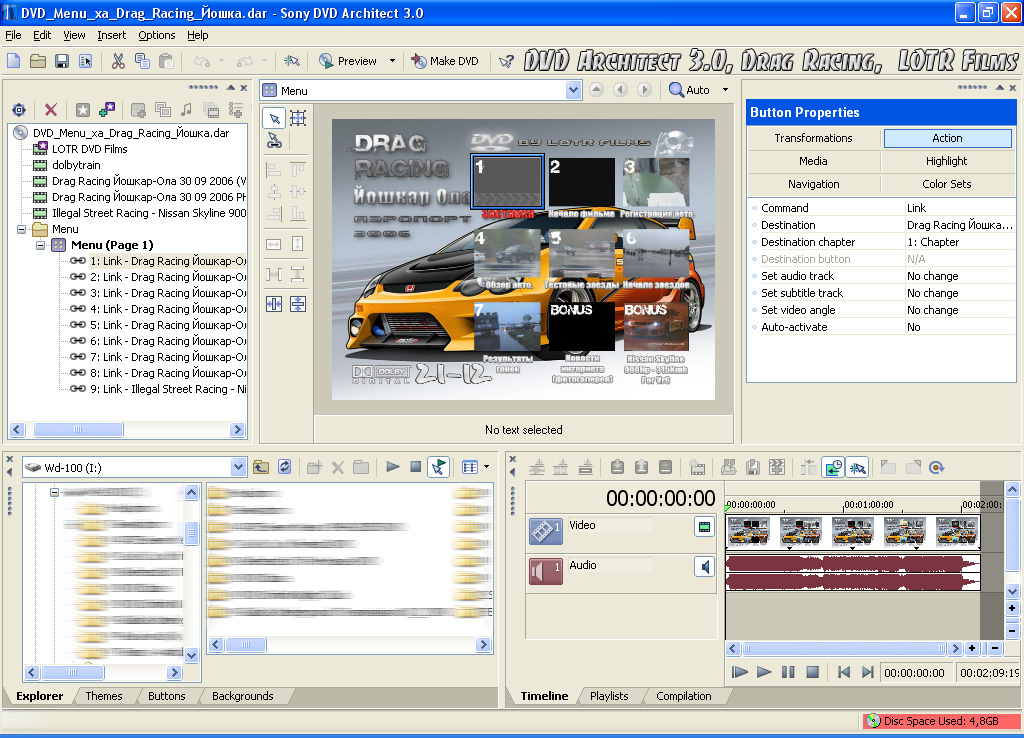Copy selection using the Copy icon

click(x=142, y=61)
